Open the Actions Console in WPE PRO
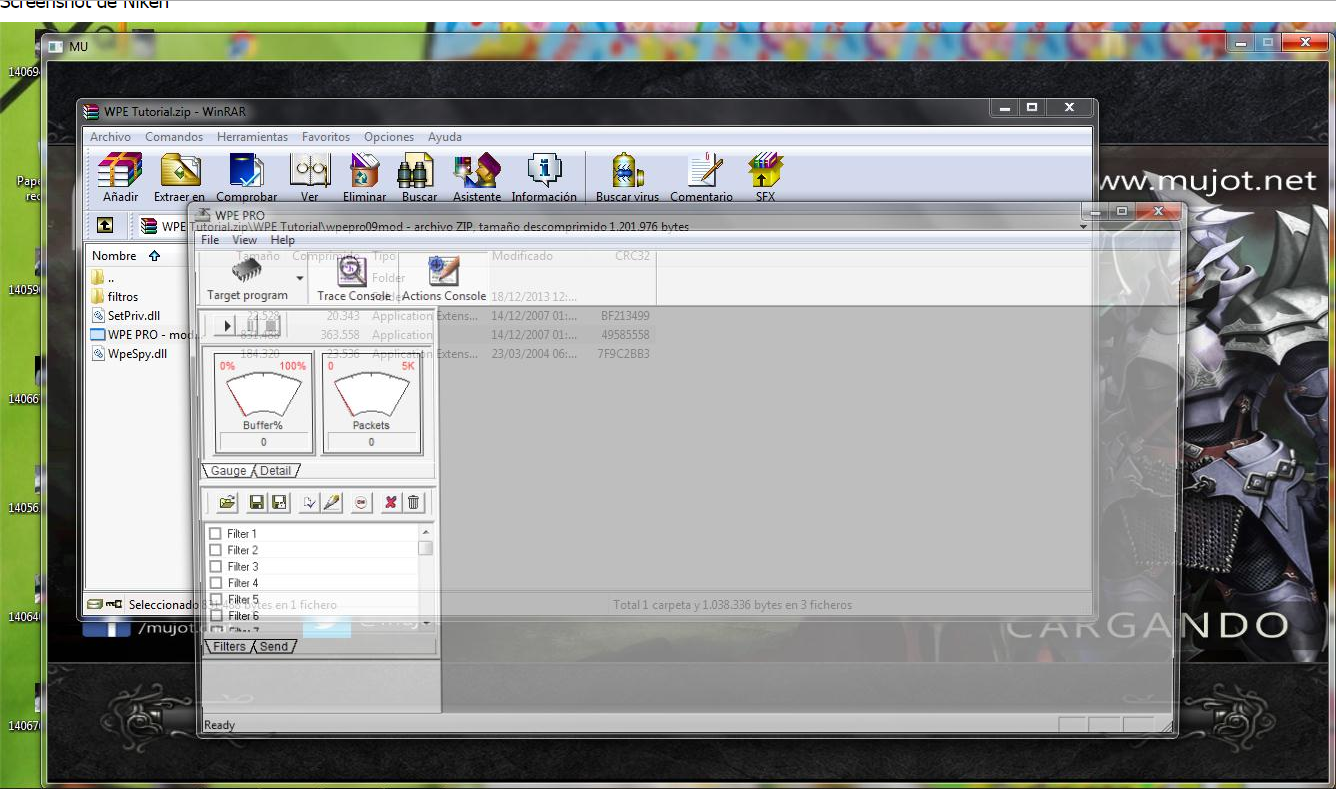The height and width of the screenshot is (789, 1336). tap(443, 277)
